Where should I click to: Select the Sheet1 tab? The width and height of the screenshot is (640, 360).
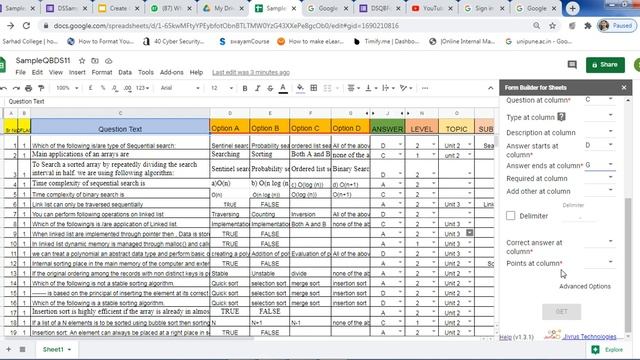pyautogui.click(x=57, y=349)
